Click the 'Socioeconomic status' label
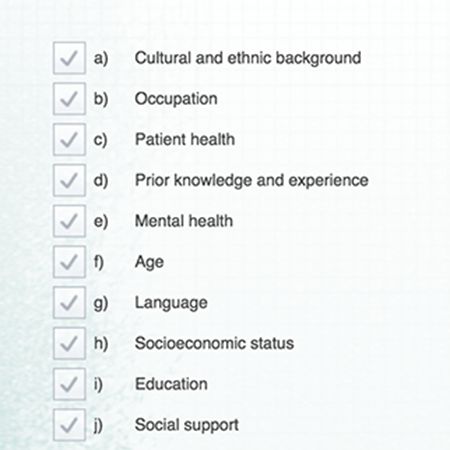 [x=214, y=343]
